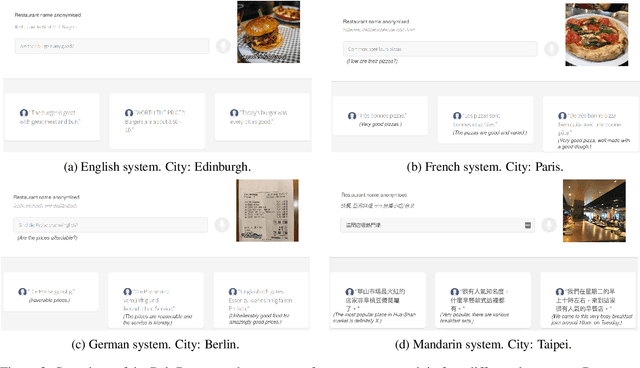This screenshot has height=368, width=640.
Task: Open the burger photo thumbnail
Action: (269, 32)
